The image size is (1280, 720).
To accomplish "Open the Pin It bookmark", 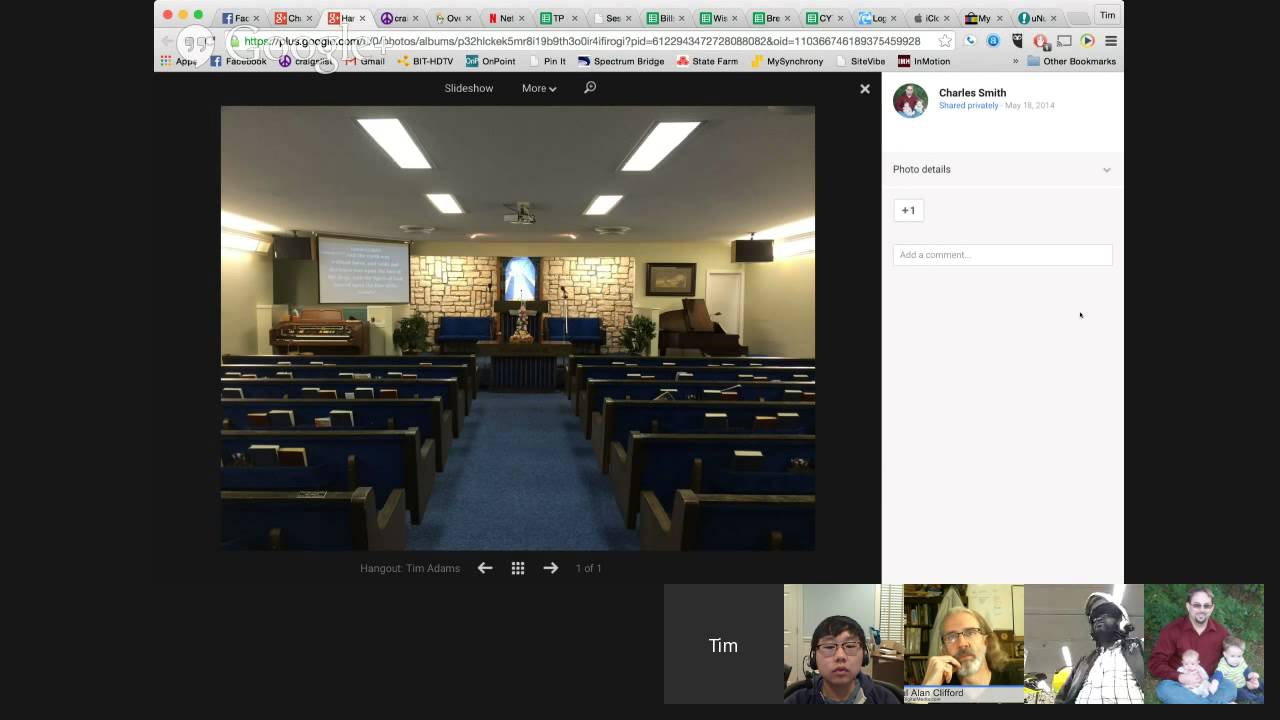I will click(547, 61).
